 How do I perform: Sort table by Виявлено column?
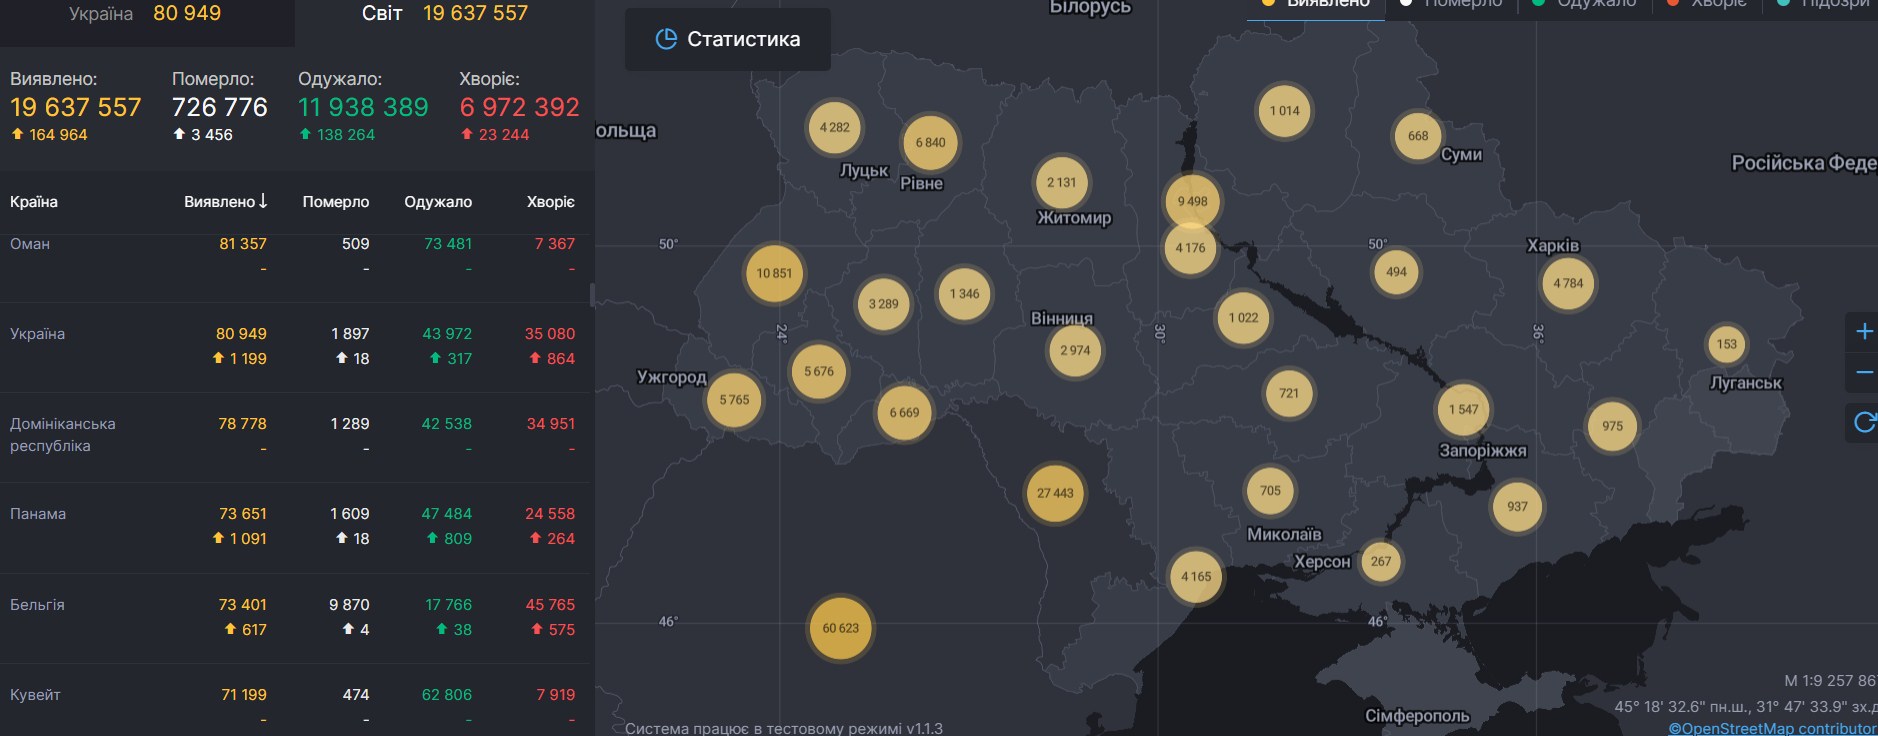point(224,202)
